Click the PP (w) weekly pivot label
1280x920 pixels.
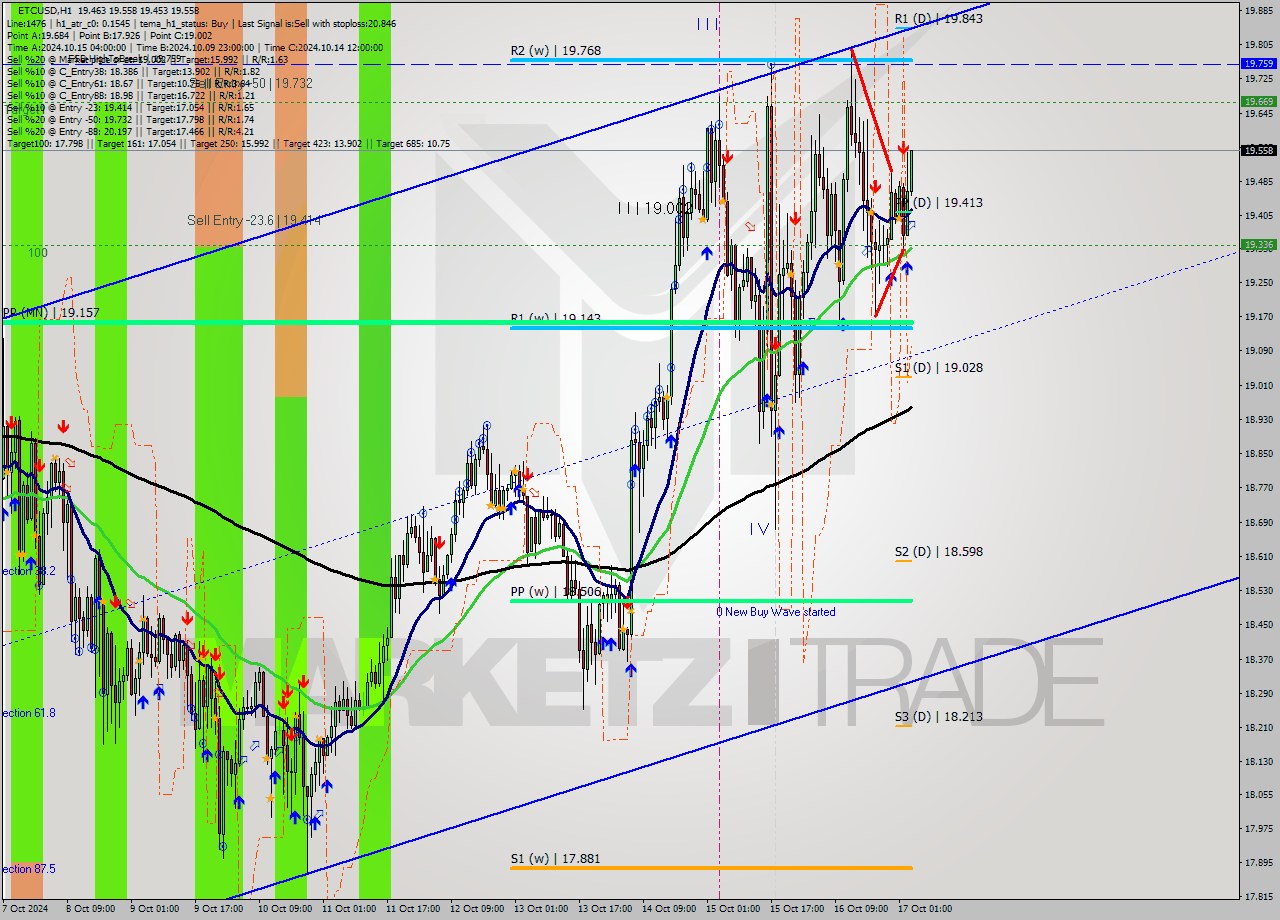click(x=556, y=592)
